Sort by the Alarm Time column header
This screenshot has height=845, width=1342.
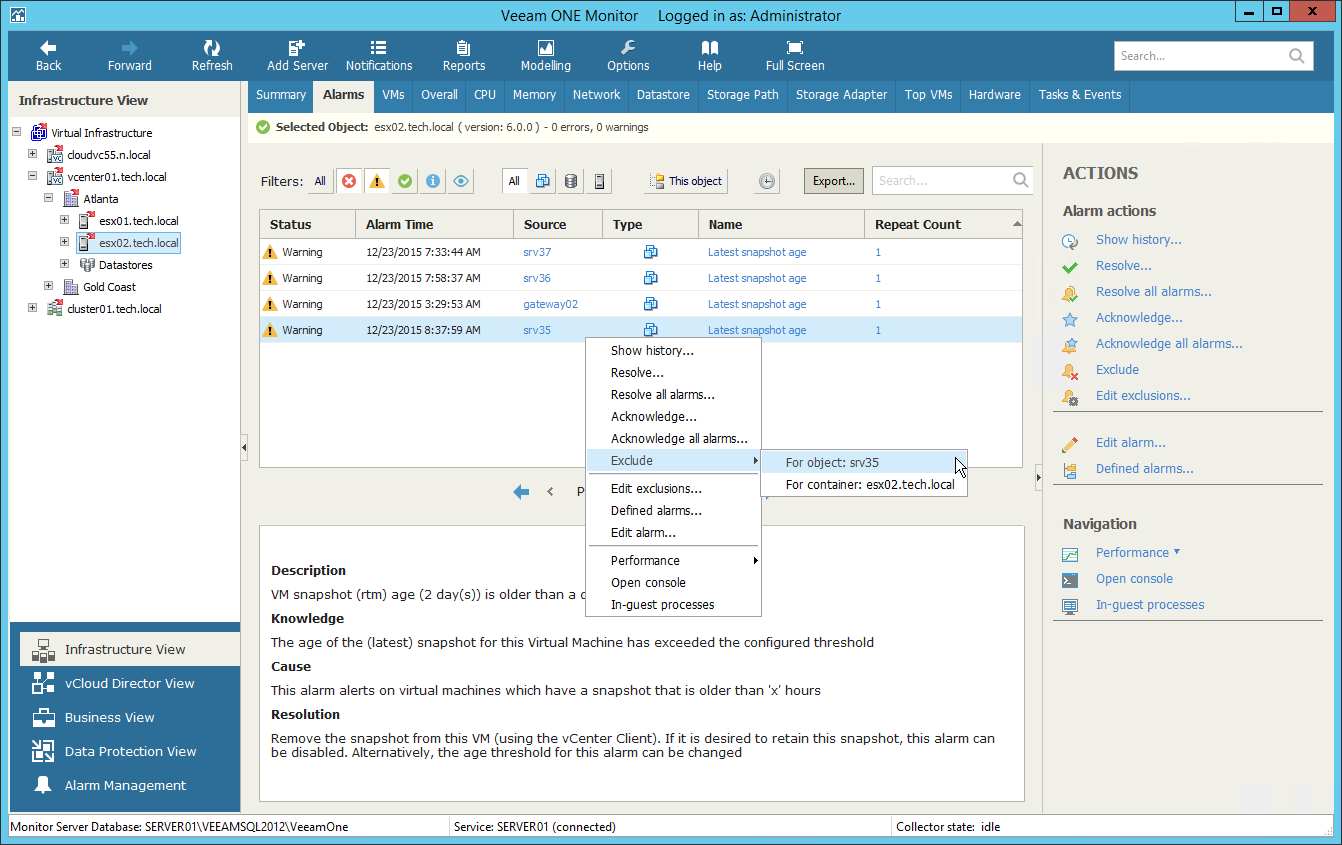coord(434,225)
